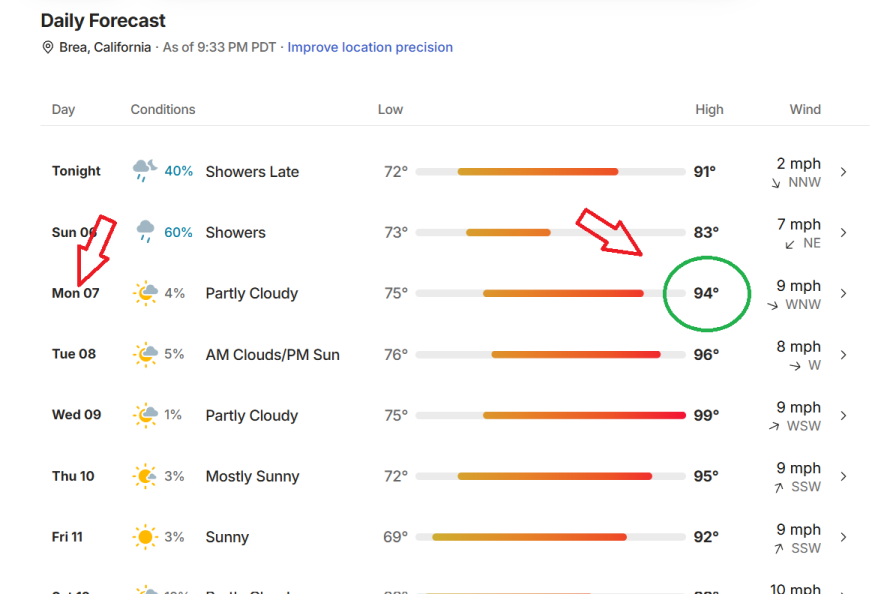The image size is (881, 594).
Task: Click Monday's partly cloudy icon
Action: [x=146, y=293]
